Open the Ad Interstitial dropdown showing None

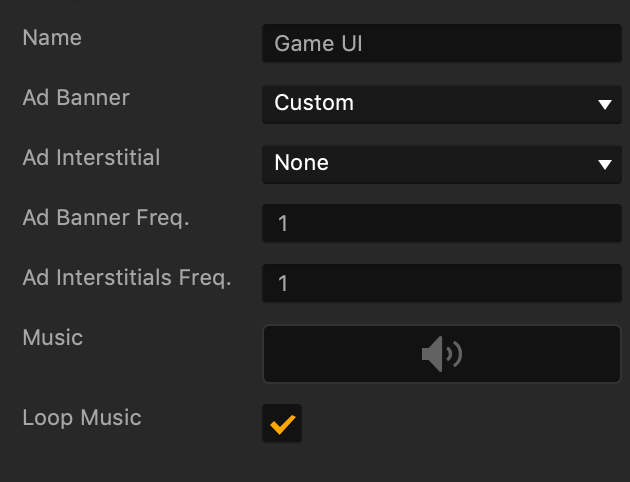[441, 163]
